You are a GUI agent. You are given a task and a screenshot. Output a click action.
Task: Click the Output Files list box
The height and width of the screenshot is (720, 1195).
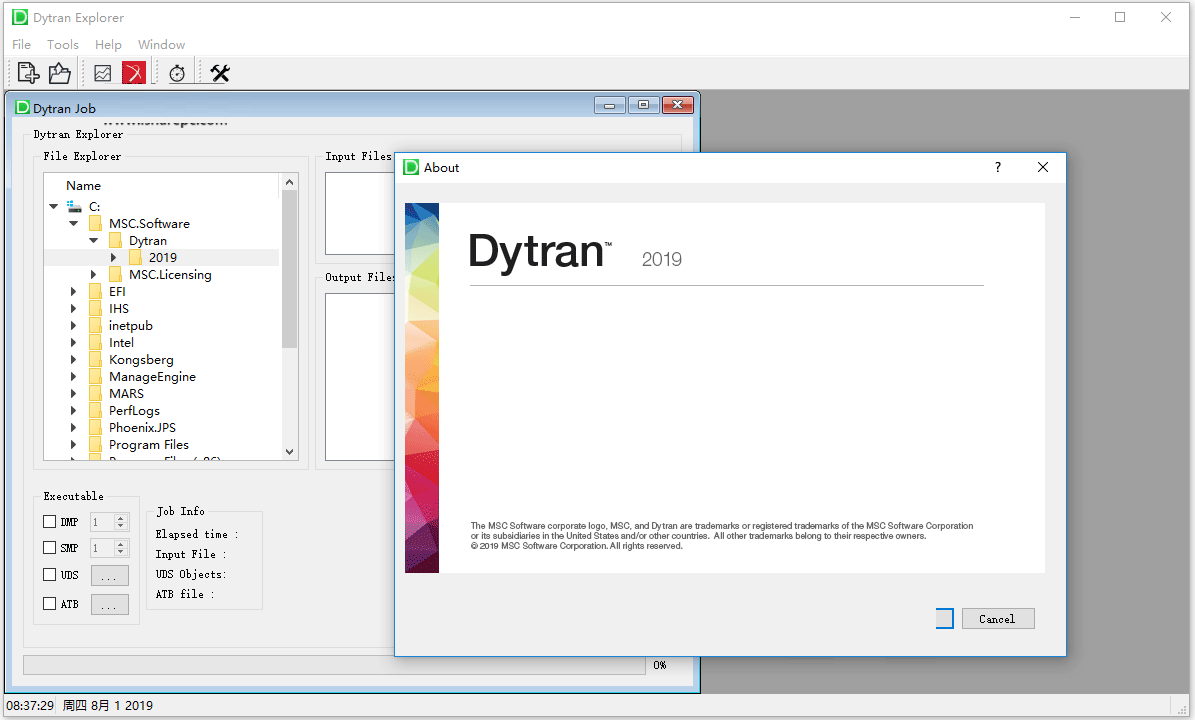(360, 376)
